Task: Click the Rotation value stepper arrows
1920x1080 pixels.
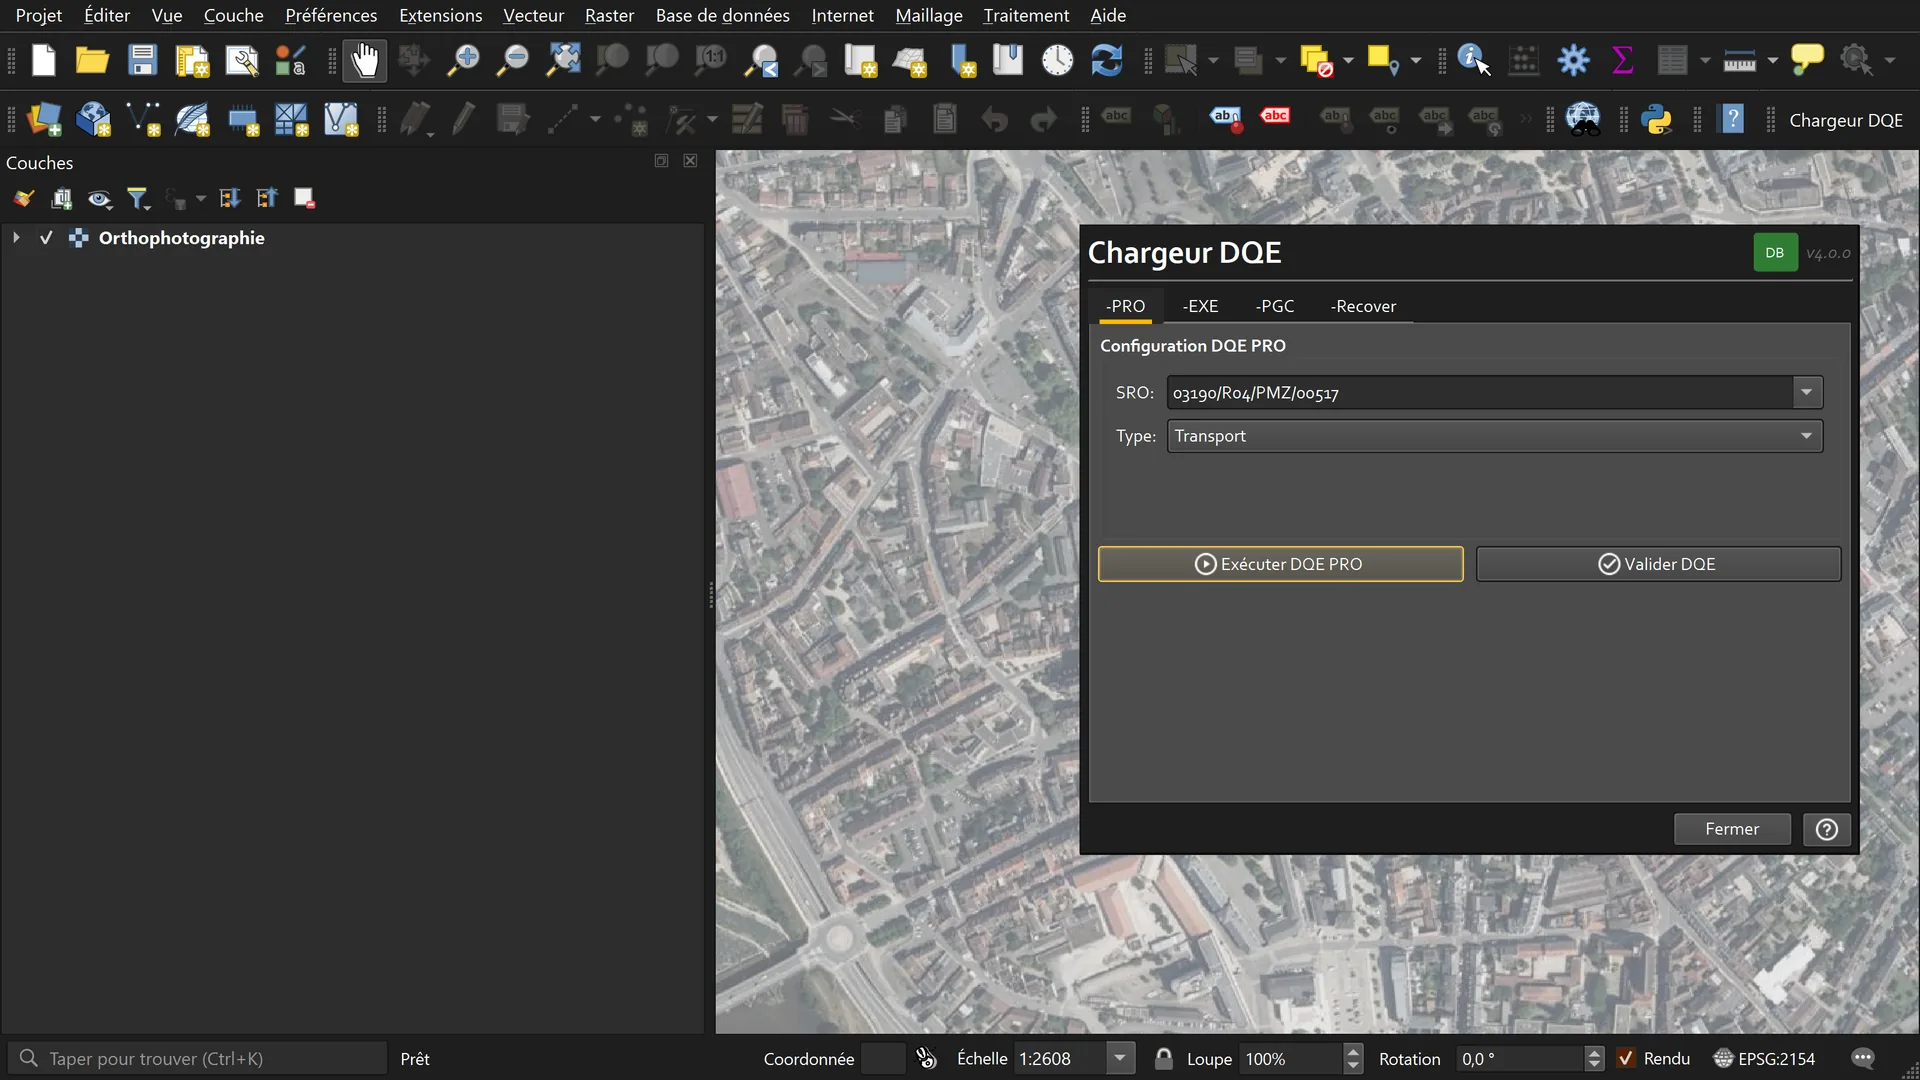Action: (x=1594, y=1058)
